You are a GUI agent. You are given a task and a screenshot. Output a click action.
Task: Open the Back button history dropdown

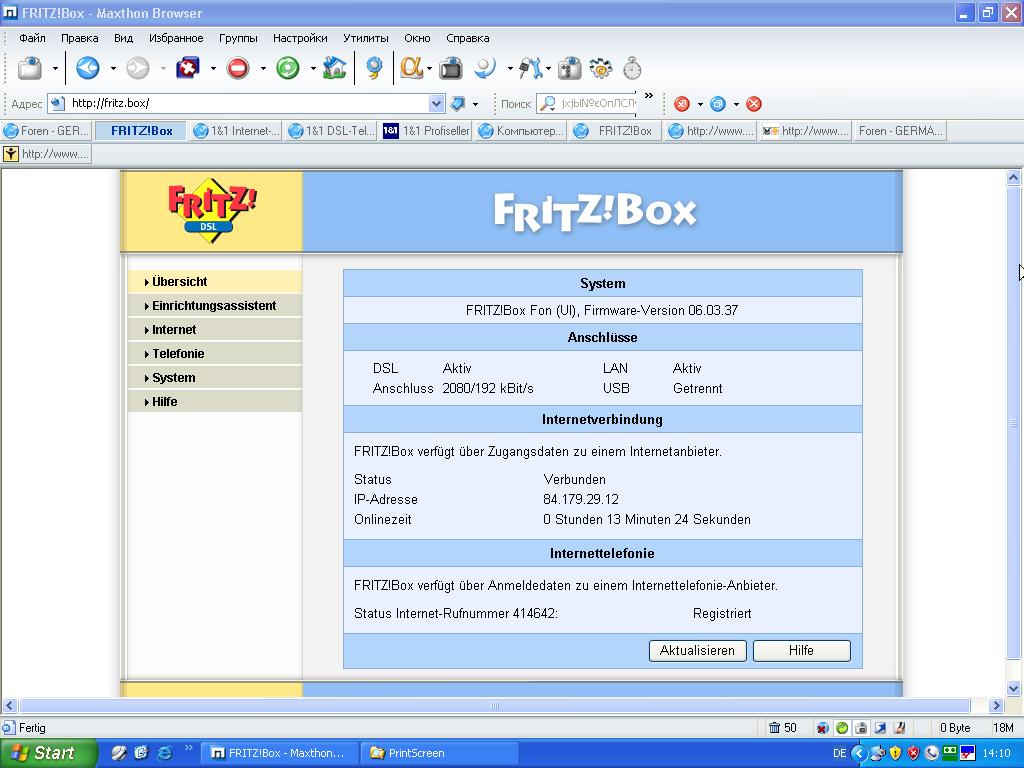click(113, 69)
